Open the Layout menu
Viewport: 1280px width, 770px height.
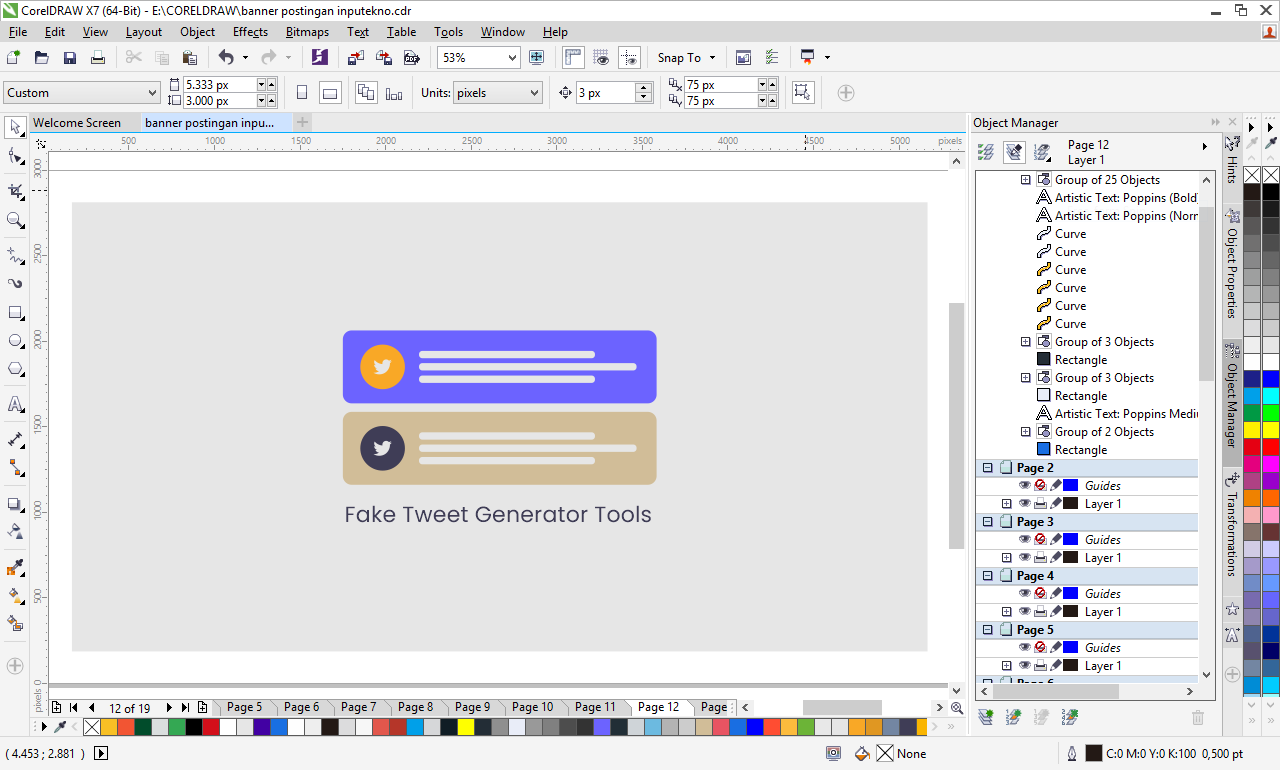click(144, 32)
